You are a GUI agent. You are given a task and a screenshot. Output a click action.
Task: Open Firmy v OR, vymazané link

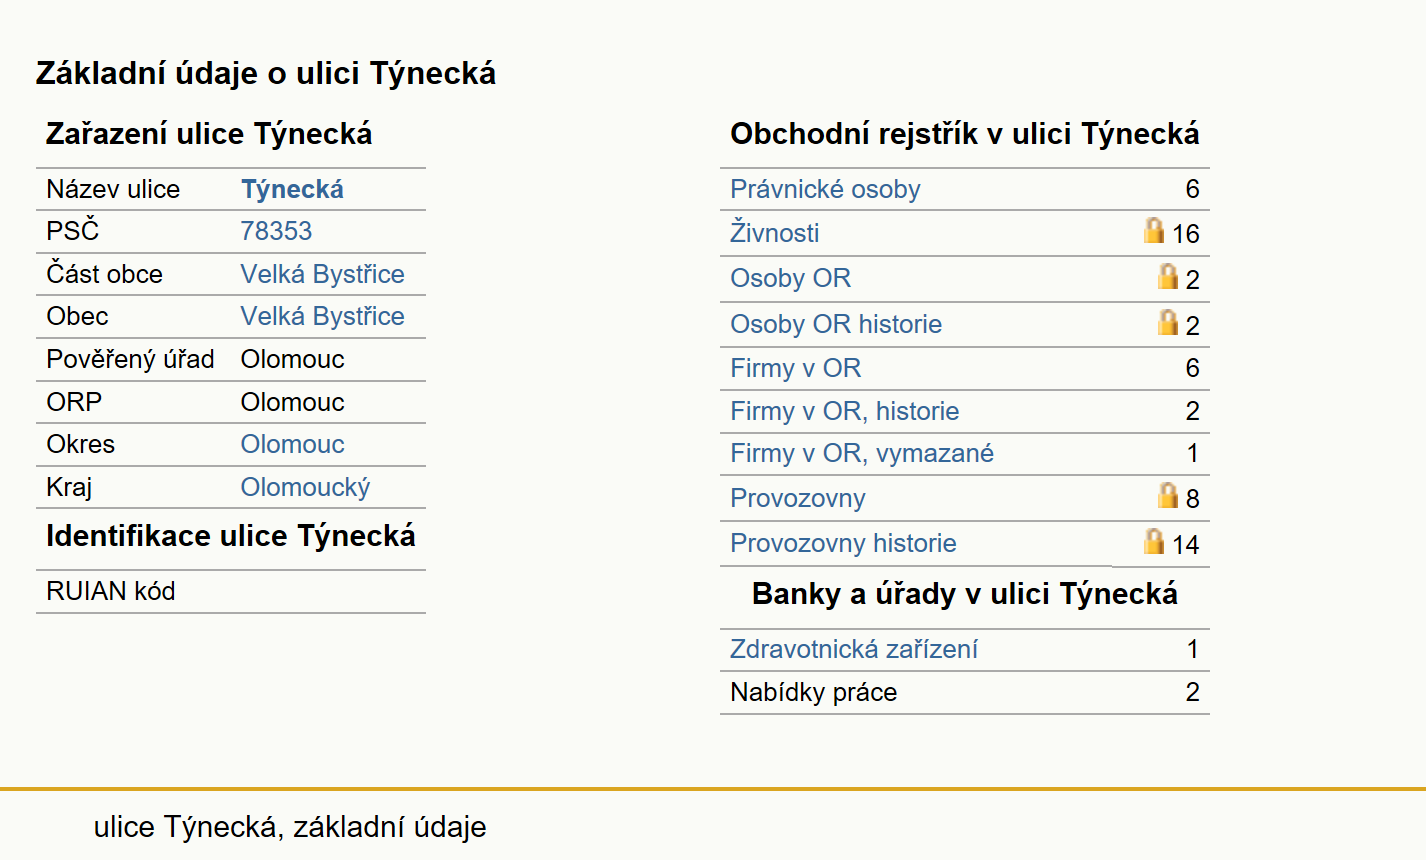[862, 453]
